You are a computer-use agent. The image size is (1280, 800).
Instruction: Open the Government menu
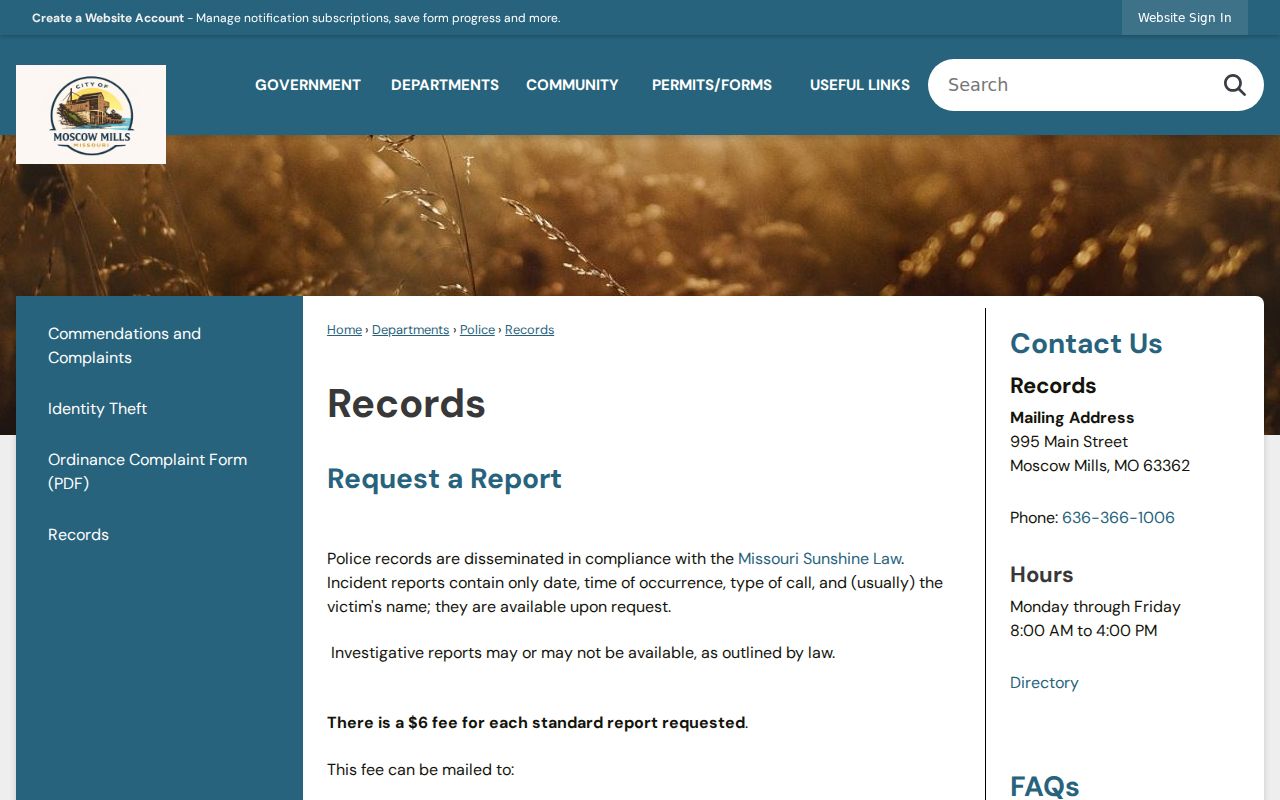(x=308, y=85)
